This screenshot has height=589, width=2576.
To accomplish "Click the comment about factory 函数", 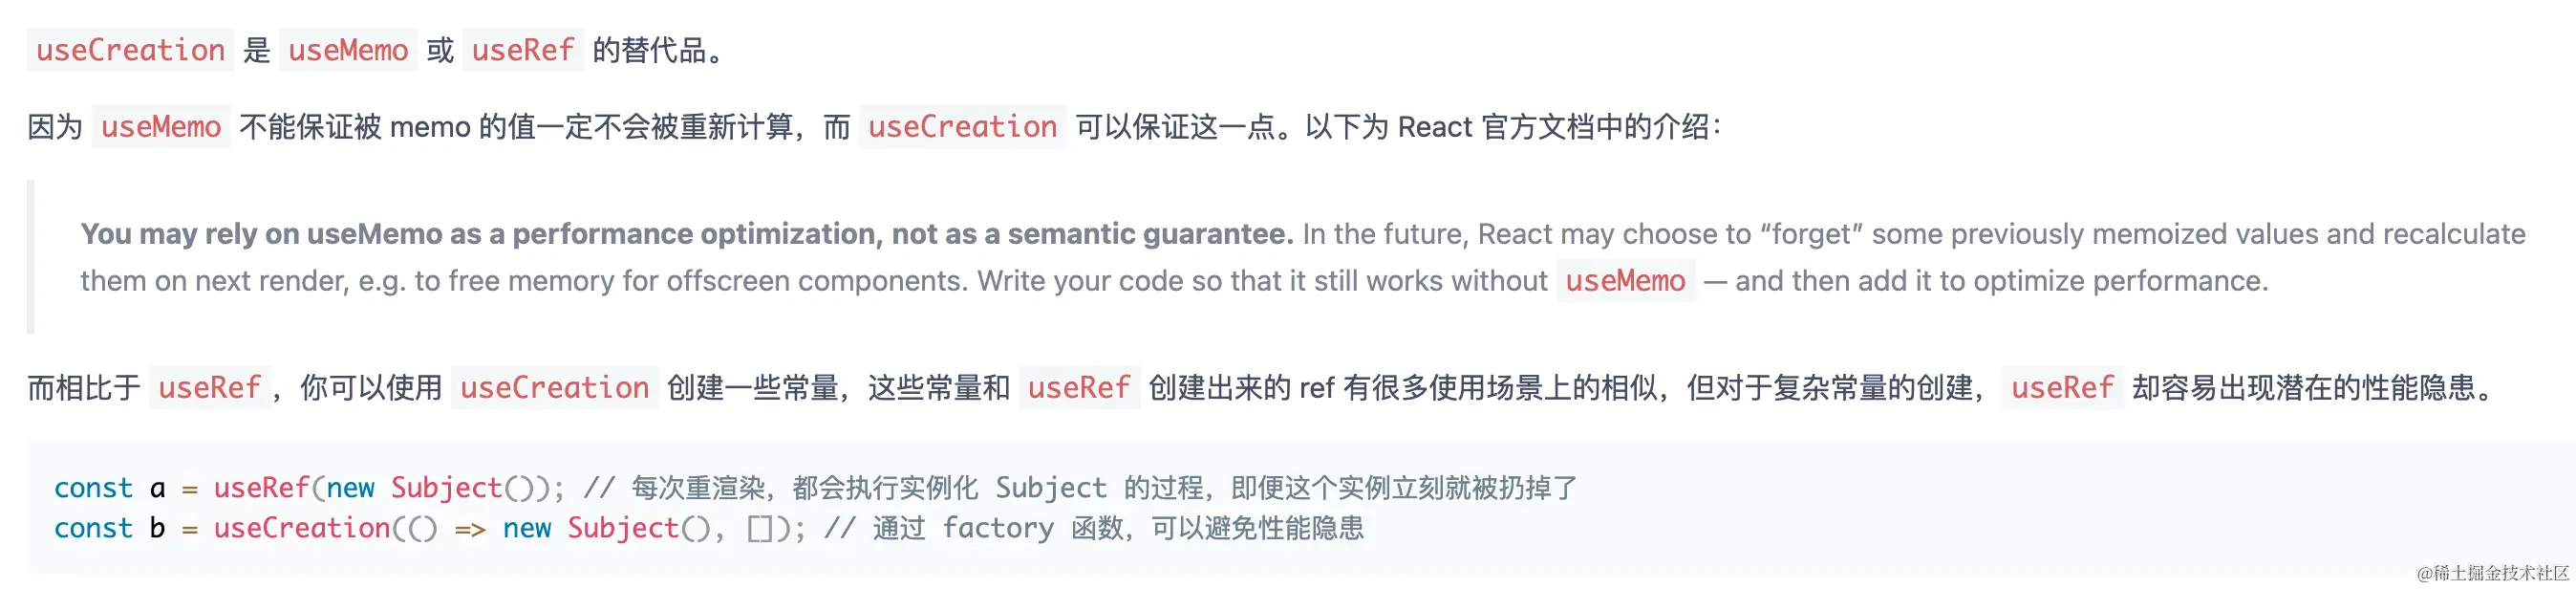I will coord(1094,528).
